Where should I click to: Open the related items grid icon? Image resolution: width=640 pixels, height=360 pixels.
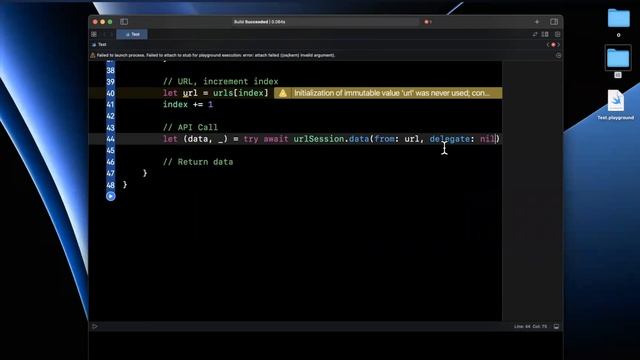click(x=94, y=34)
